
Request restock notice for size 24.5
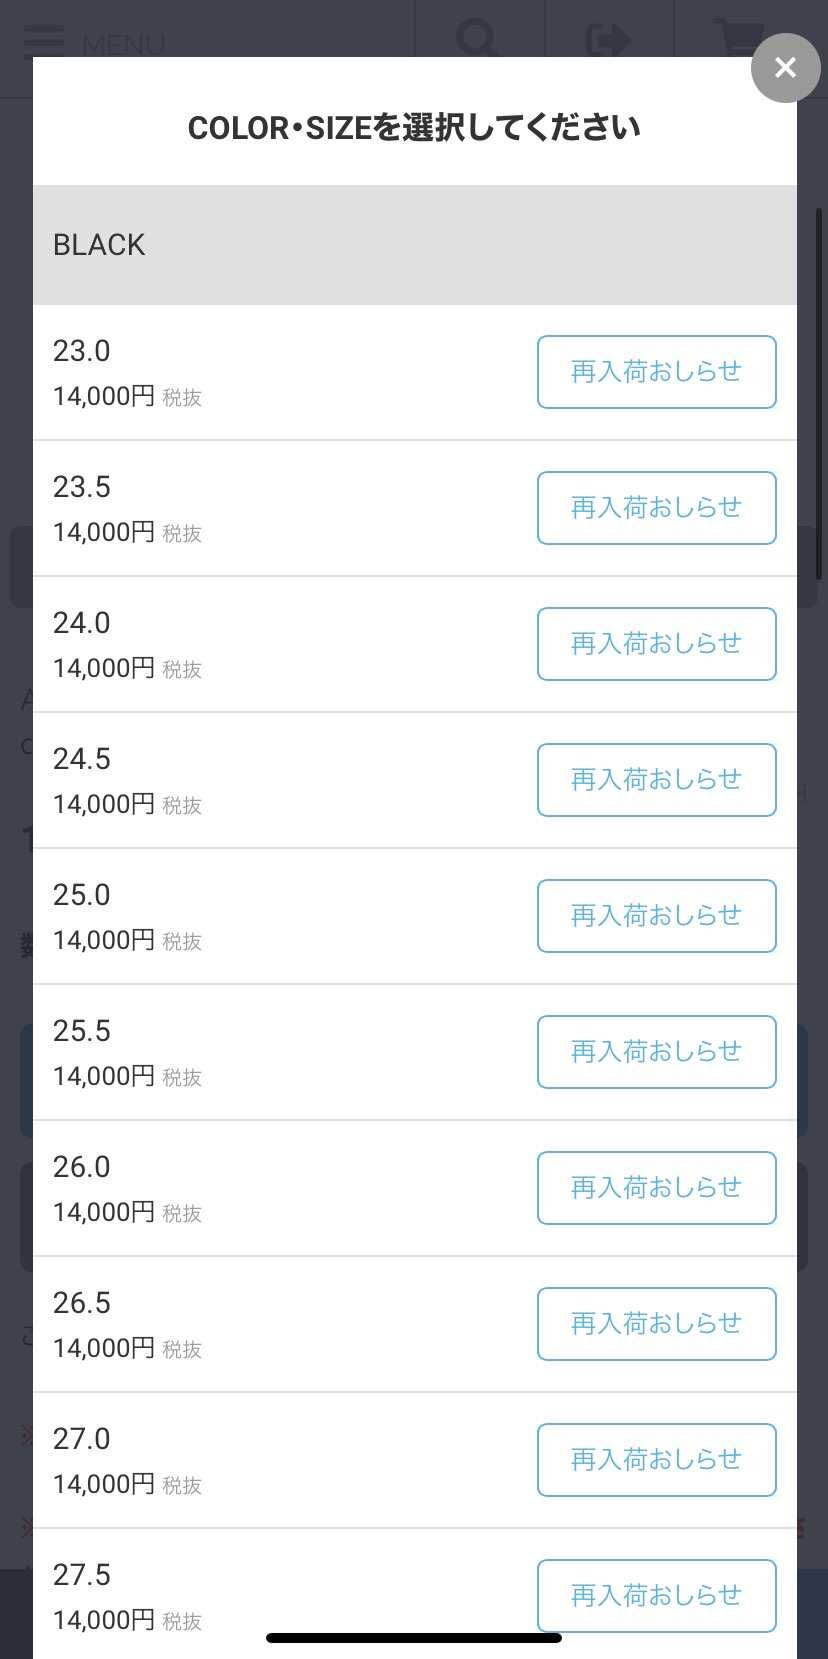coord(656,780)
